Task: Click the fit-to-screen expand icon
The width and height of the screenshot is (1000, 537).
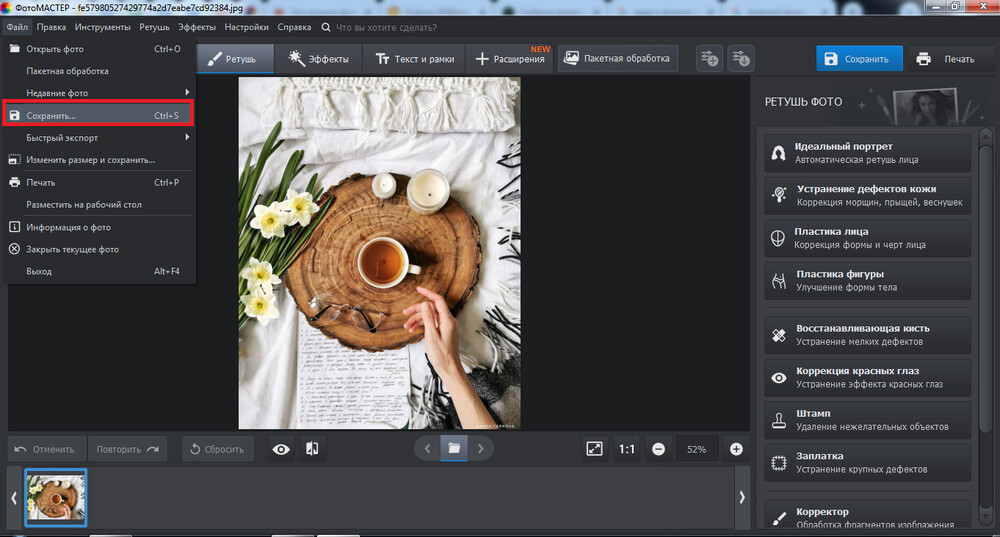Action: pyautogui.click(x=594, y=449)
